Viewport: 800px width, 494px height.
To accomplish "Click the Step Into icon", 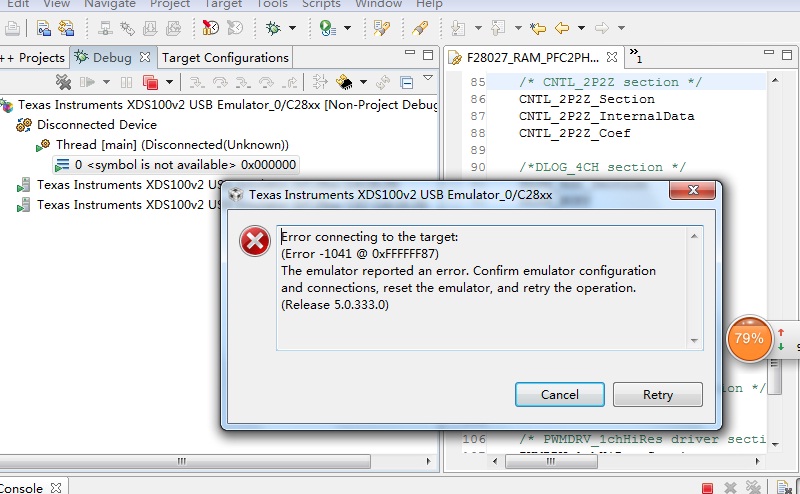I will coord(196,82).
